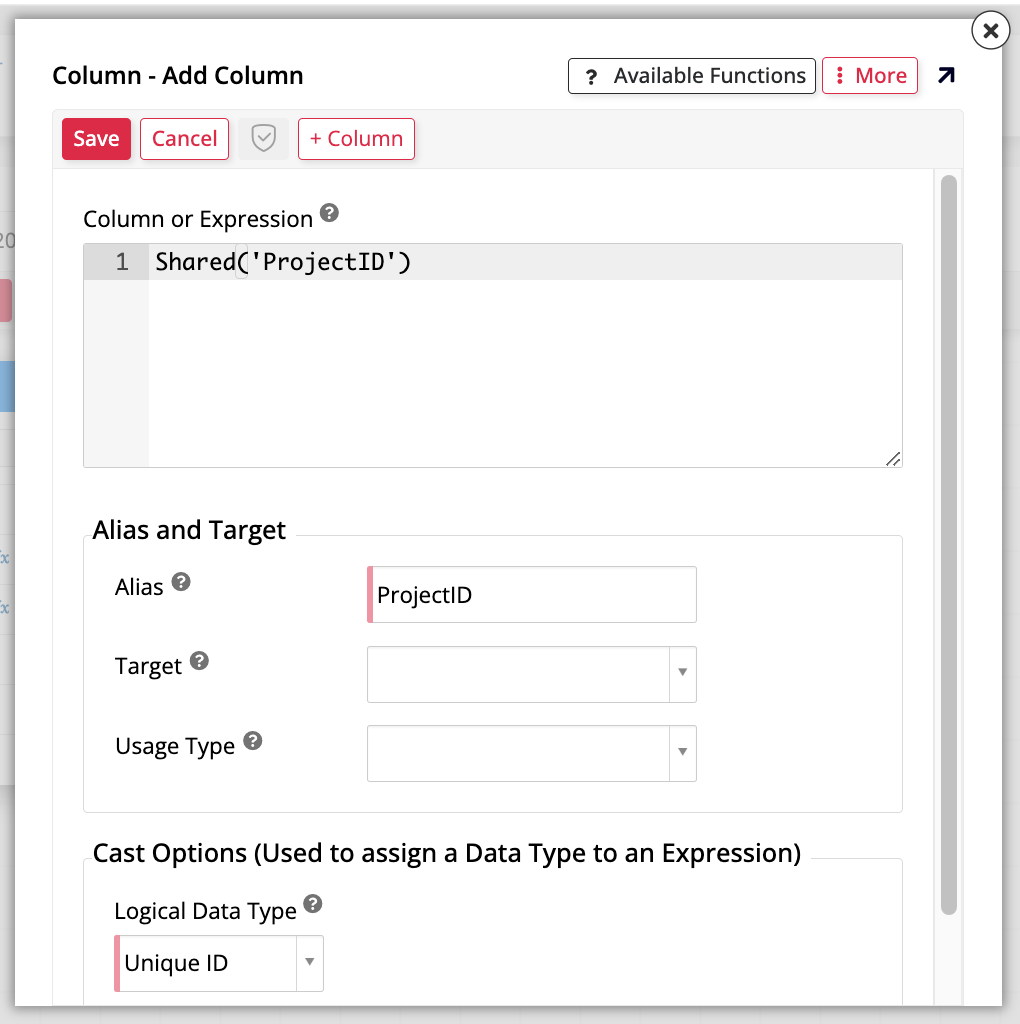Viewport: 1020px width, 1024px height.
Task: Open the More options menu
Action: click(x=870, y=76)
